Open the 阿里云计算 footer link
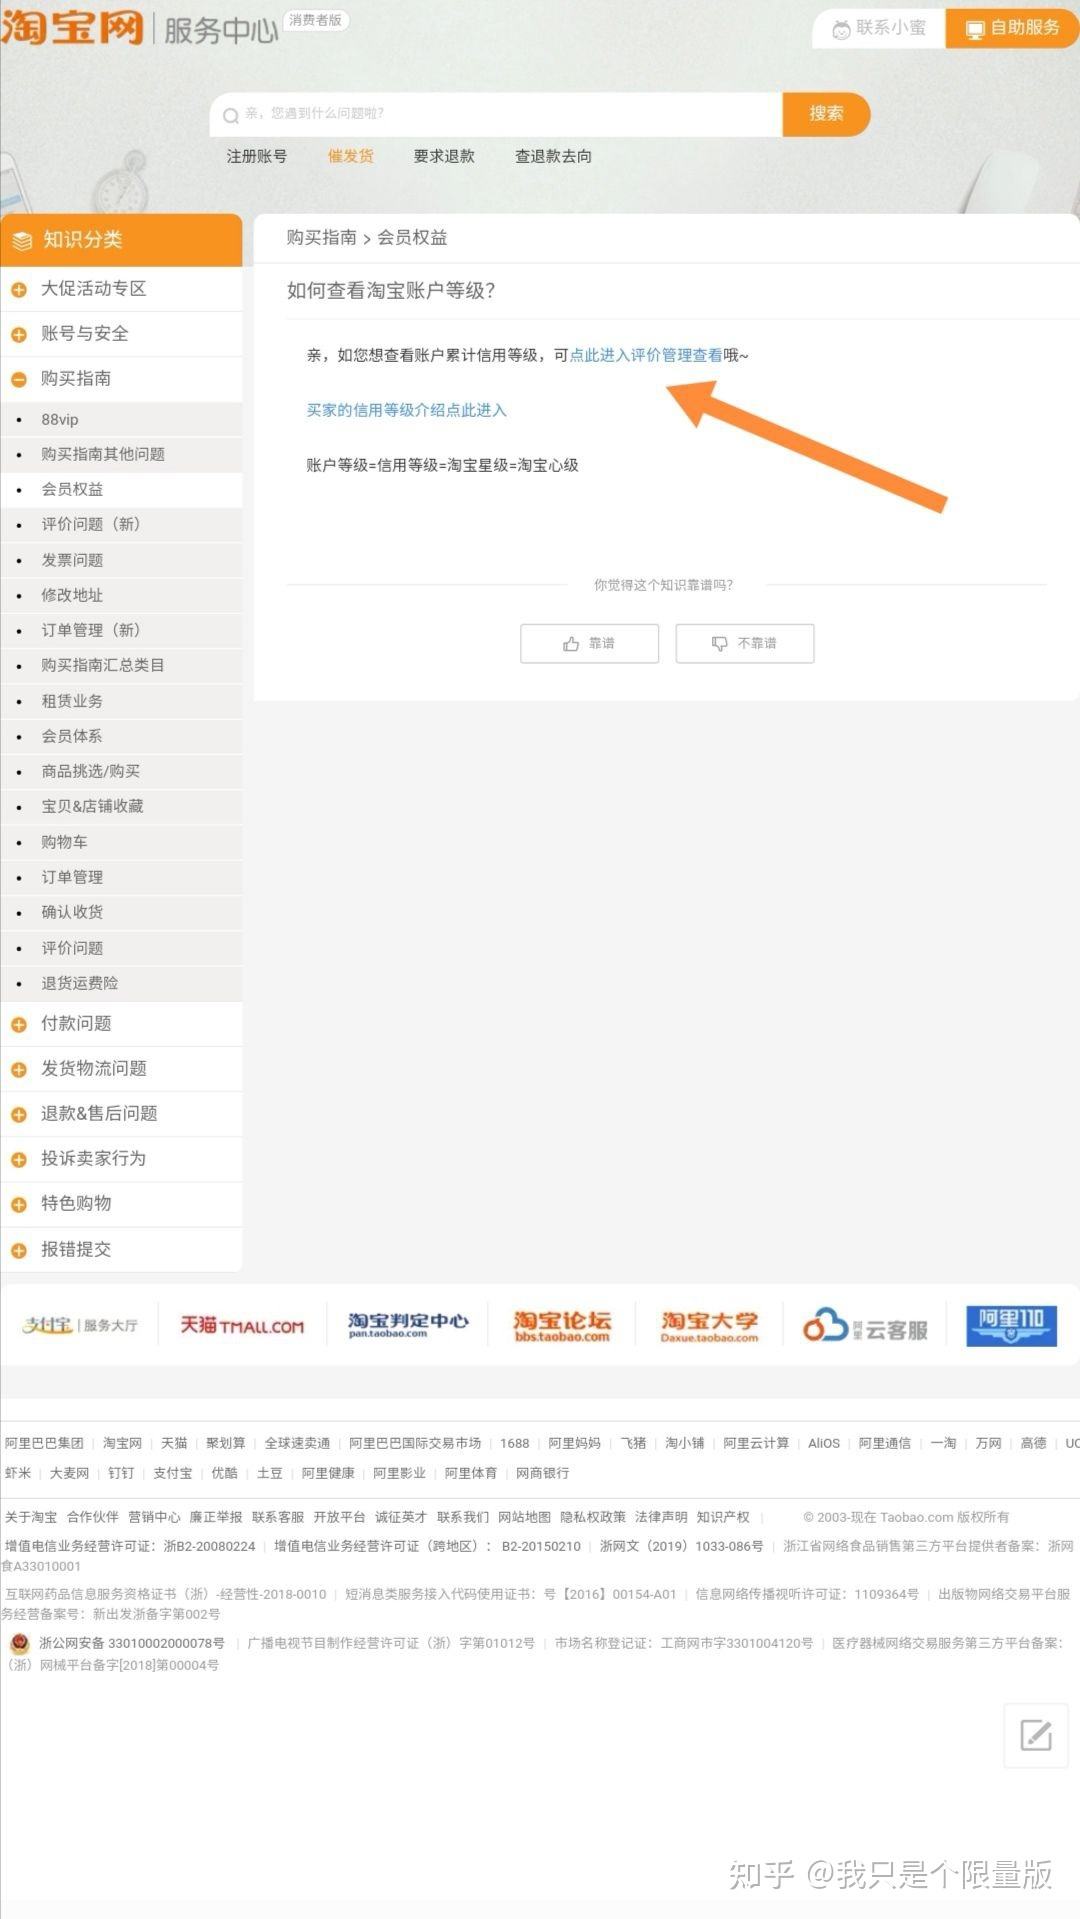This screenshot has width=1080, height=1919. tap(756, 1443)
